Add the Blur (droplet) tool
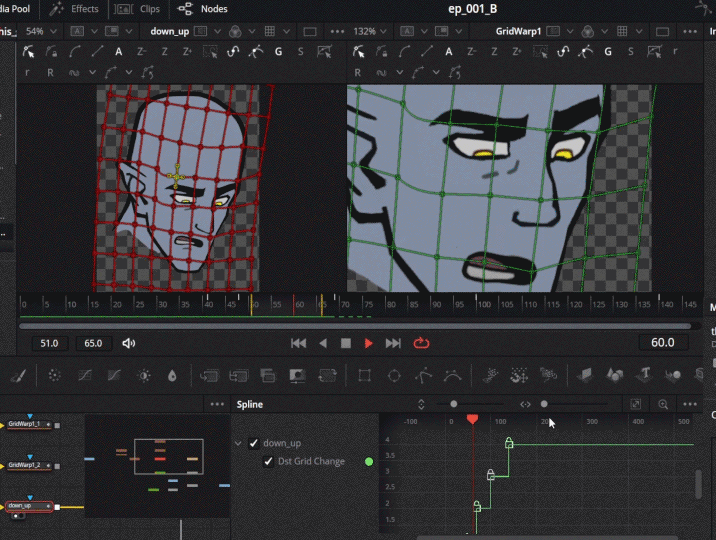The image size is (716, 540). 173,376
